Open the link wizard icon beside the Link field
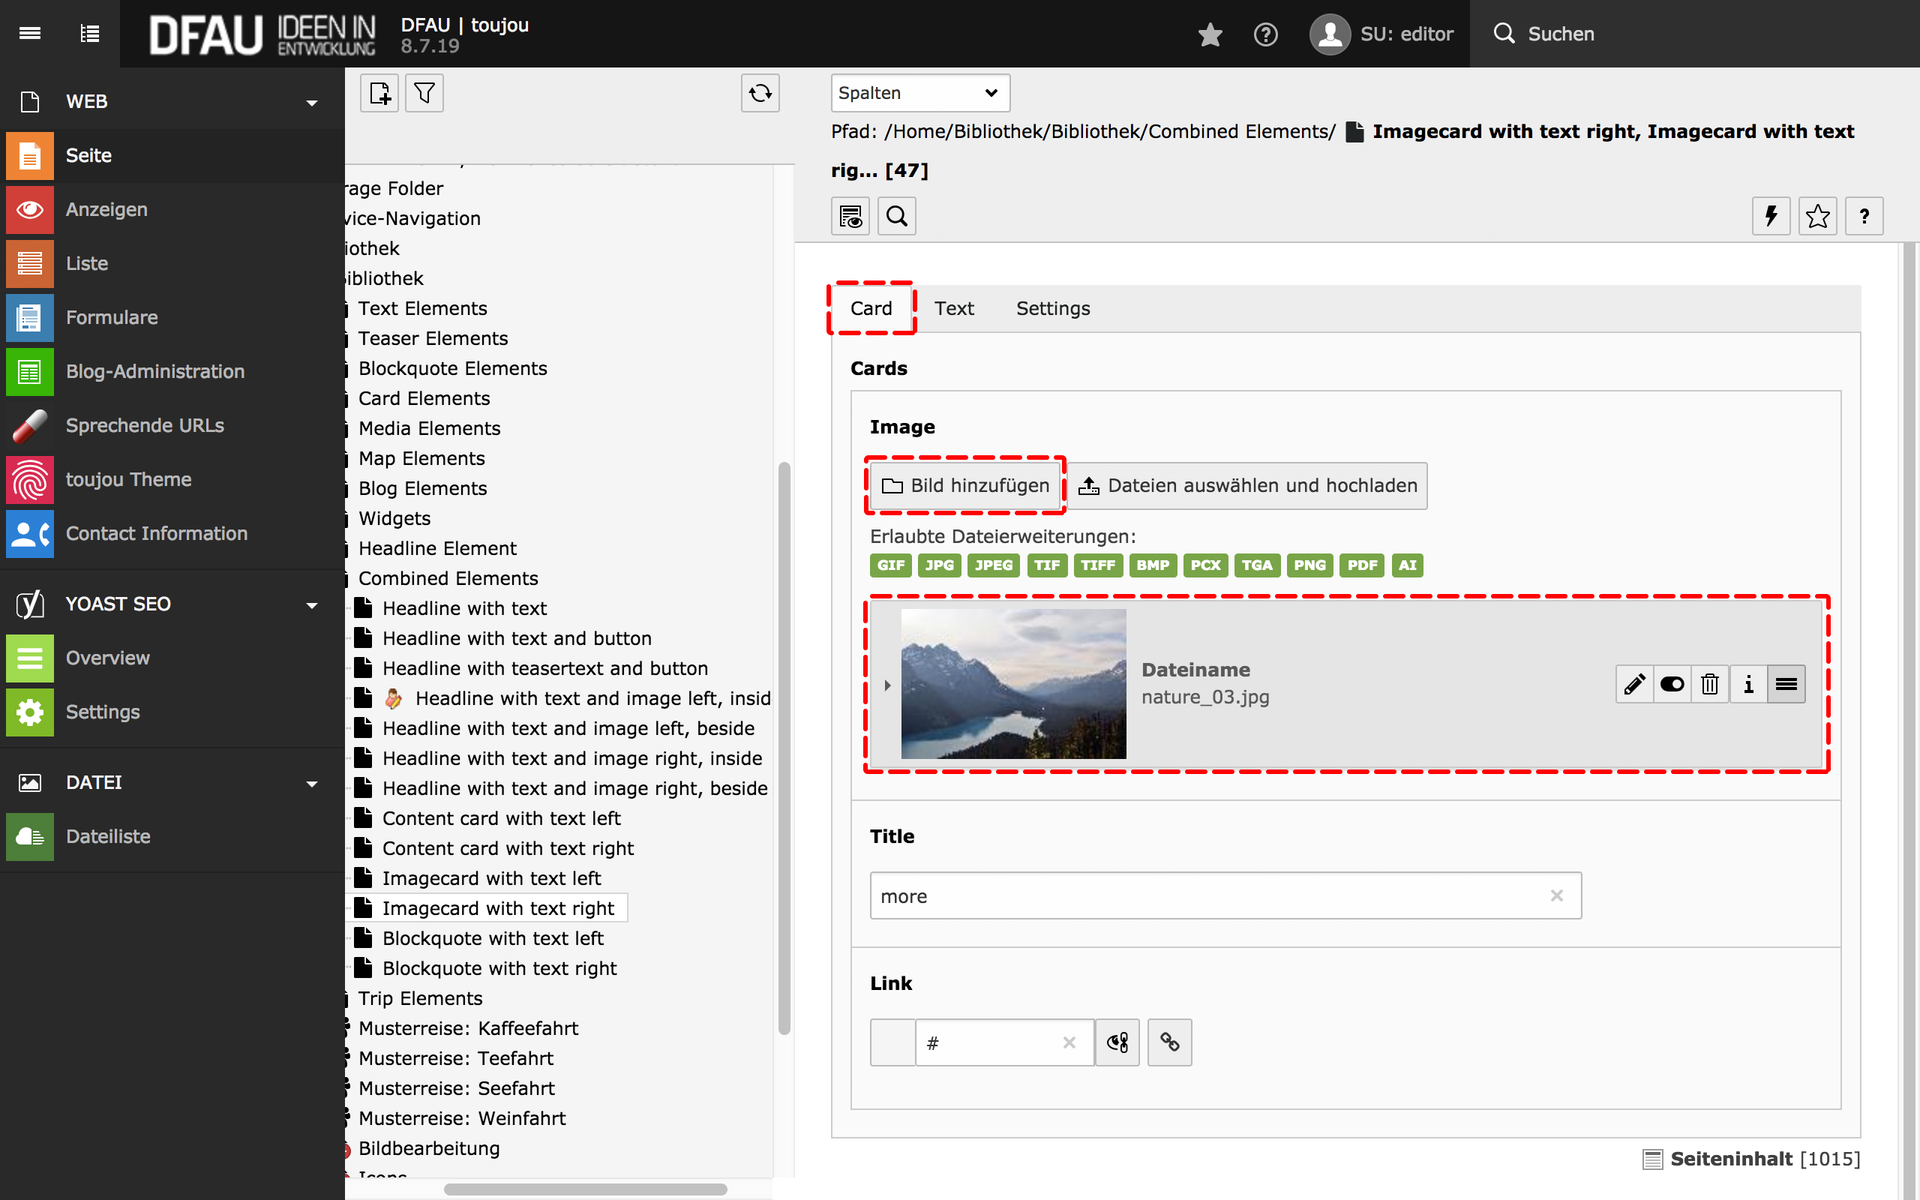1920x1200 pixels. (x=1170, y=1043)
